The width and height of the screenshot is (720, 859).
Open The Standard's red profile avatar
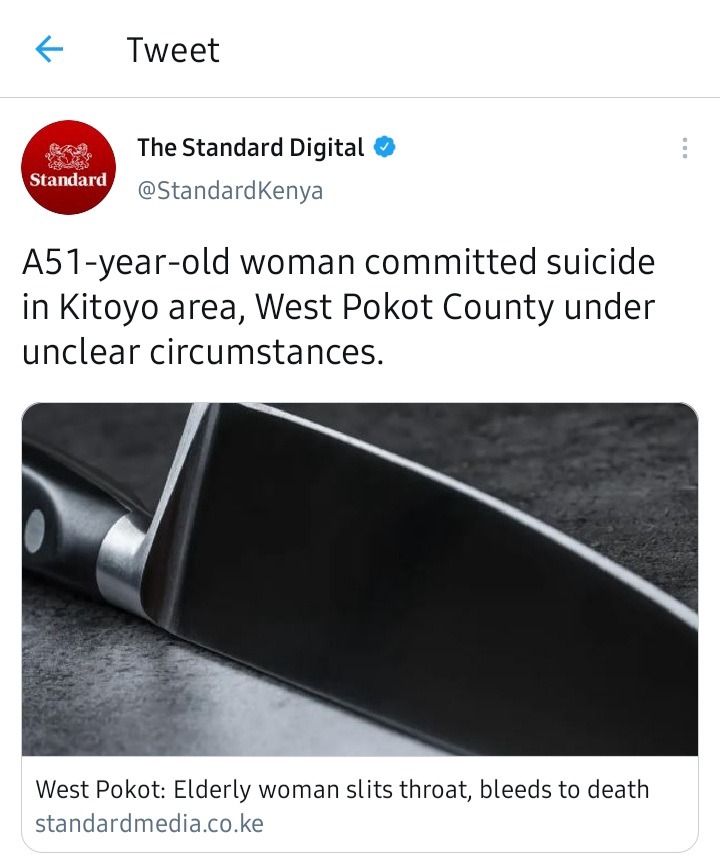68,167
